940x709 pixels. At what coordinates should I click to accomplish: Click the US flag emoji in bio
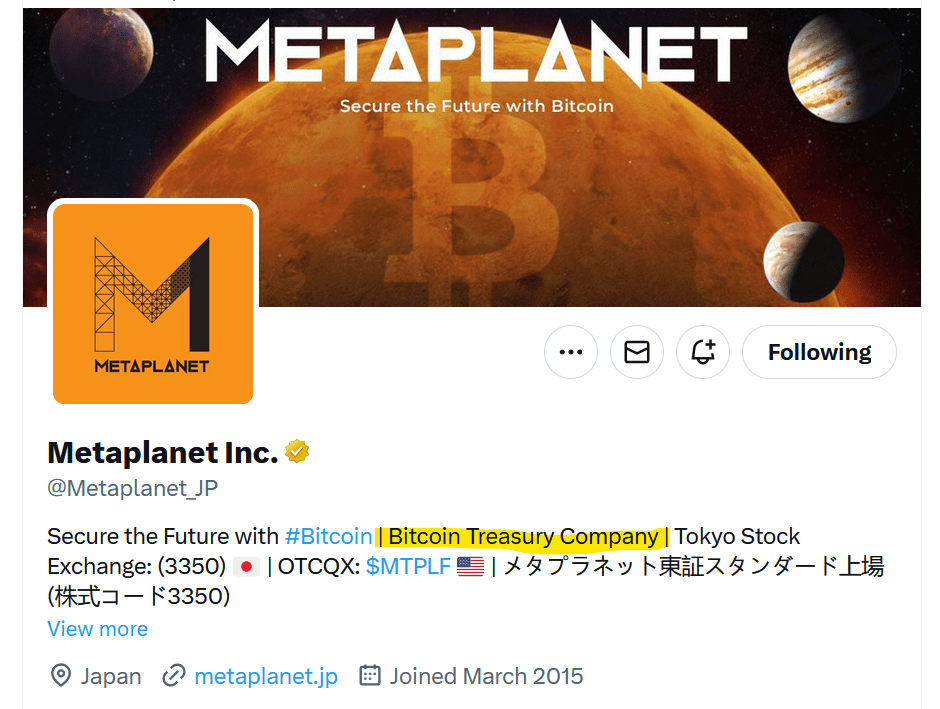470,567
